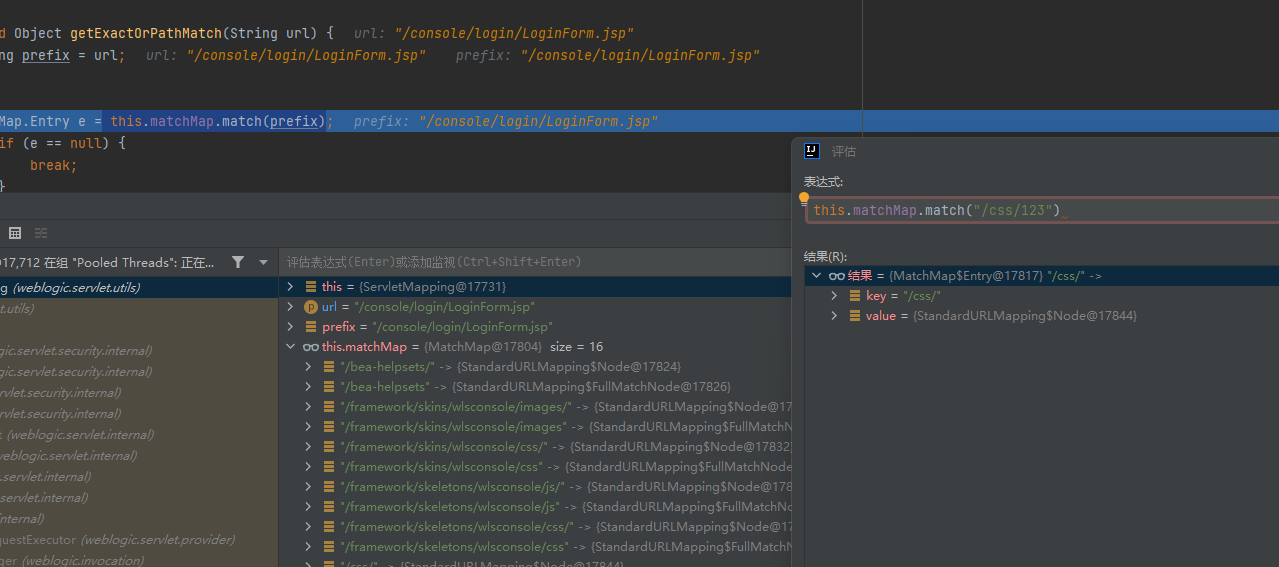Click the 表达式 label
Image resolution: width=1279 pixels, height=567 pixels.
823,181
